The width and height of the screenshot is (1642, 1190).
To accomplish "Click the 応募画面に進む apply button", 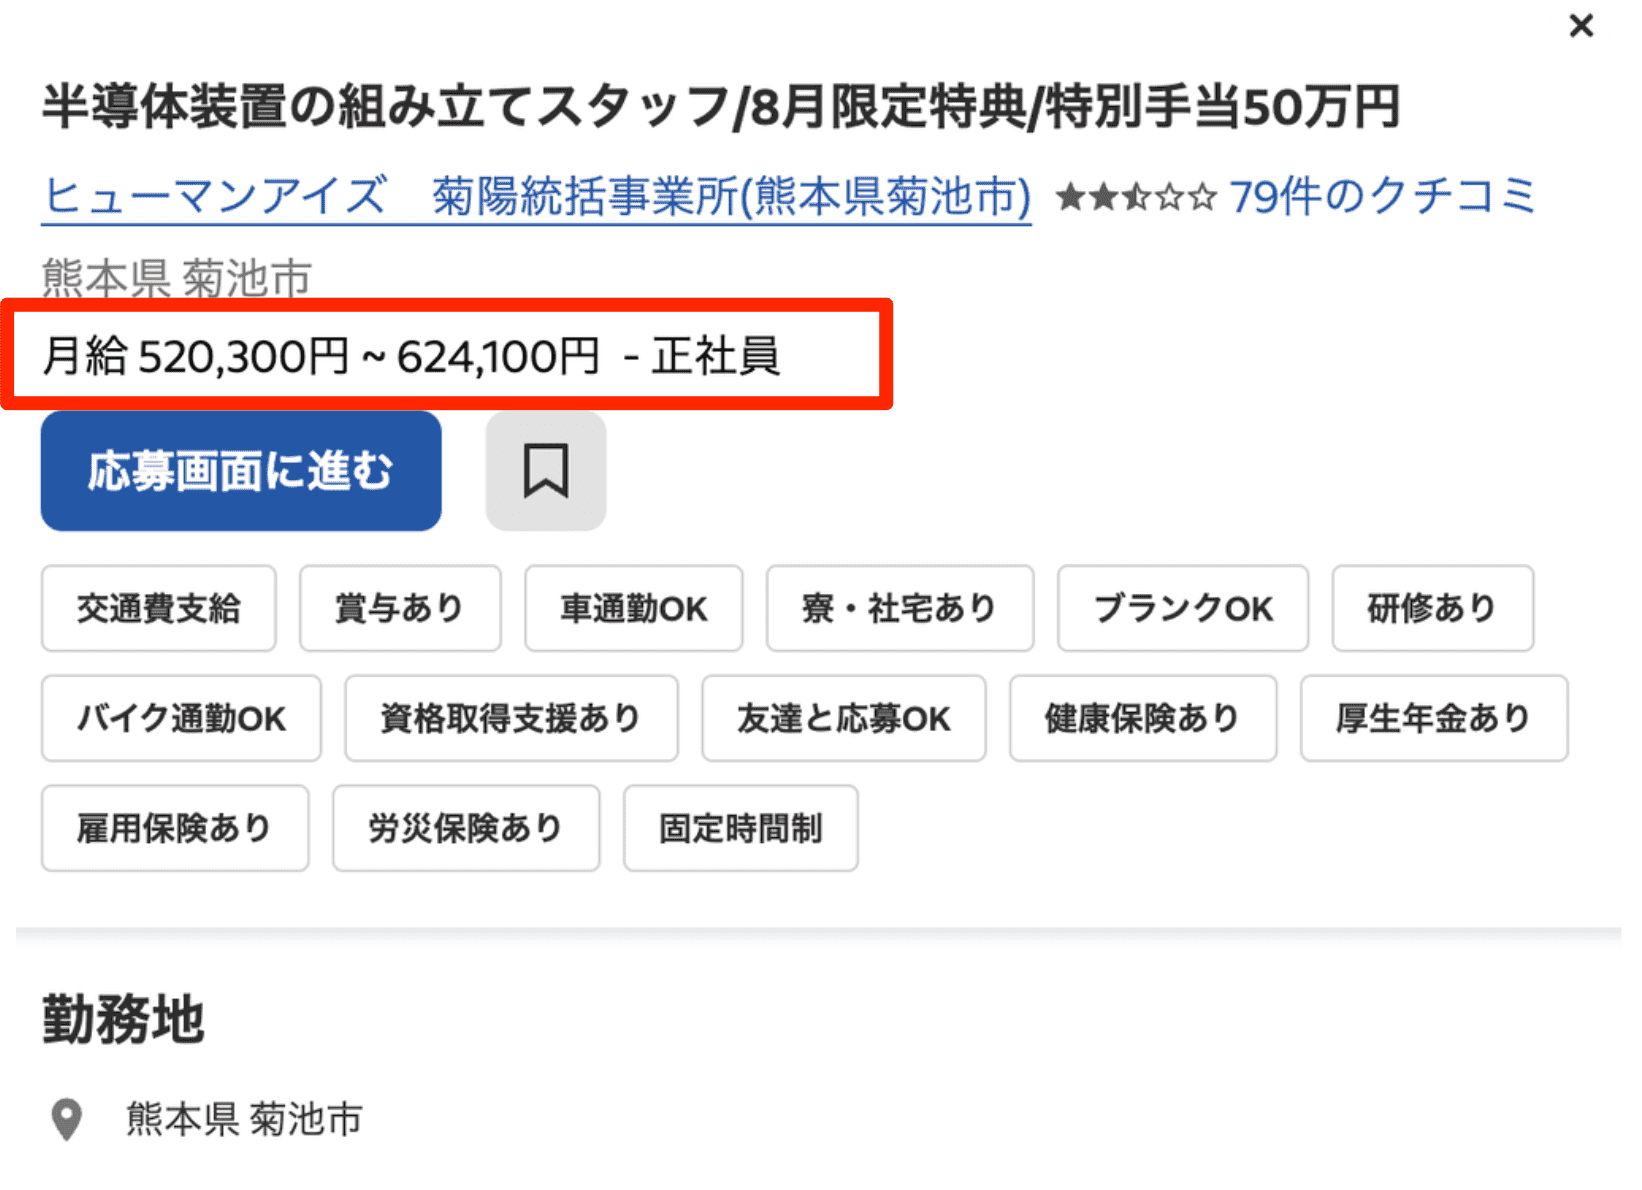I will 241,471.
